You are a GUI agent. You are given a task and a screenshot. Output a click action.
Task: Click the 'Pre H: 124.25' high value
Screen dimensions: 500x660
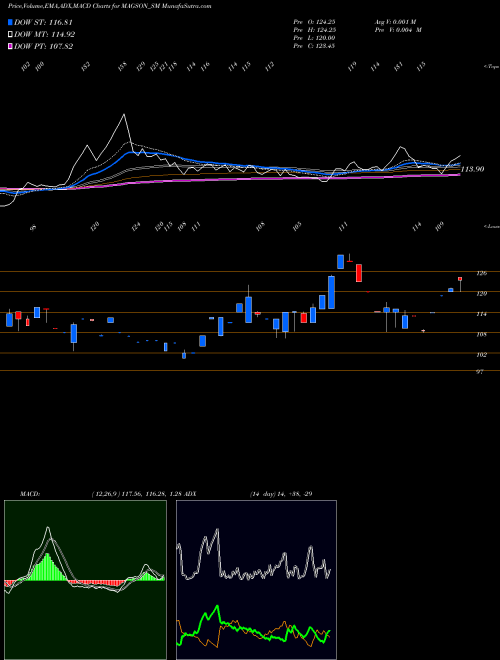(x=314, y=30)
